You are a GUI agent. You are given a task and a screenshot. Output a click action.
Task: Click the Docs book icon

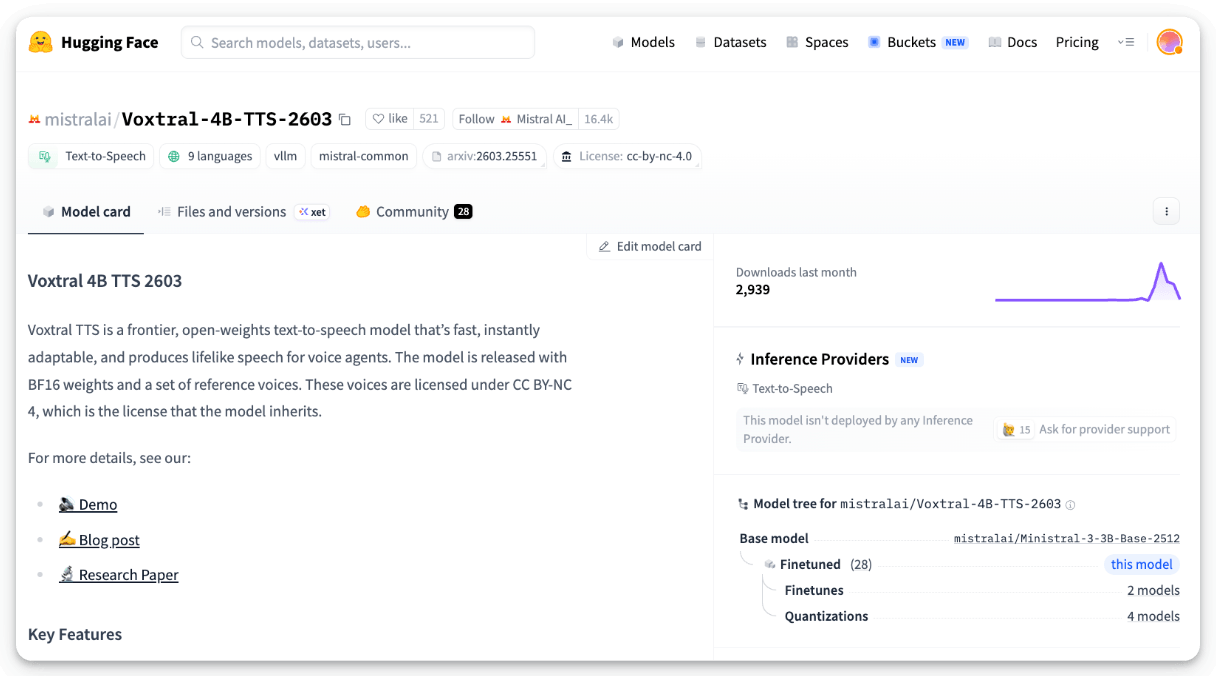click(995, 43)
